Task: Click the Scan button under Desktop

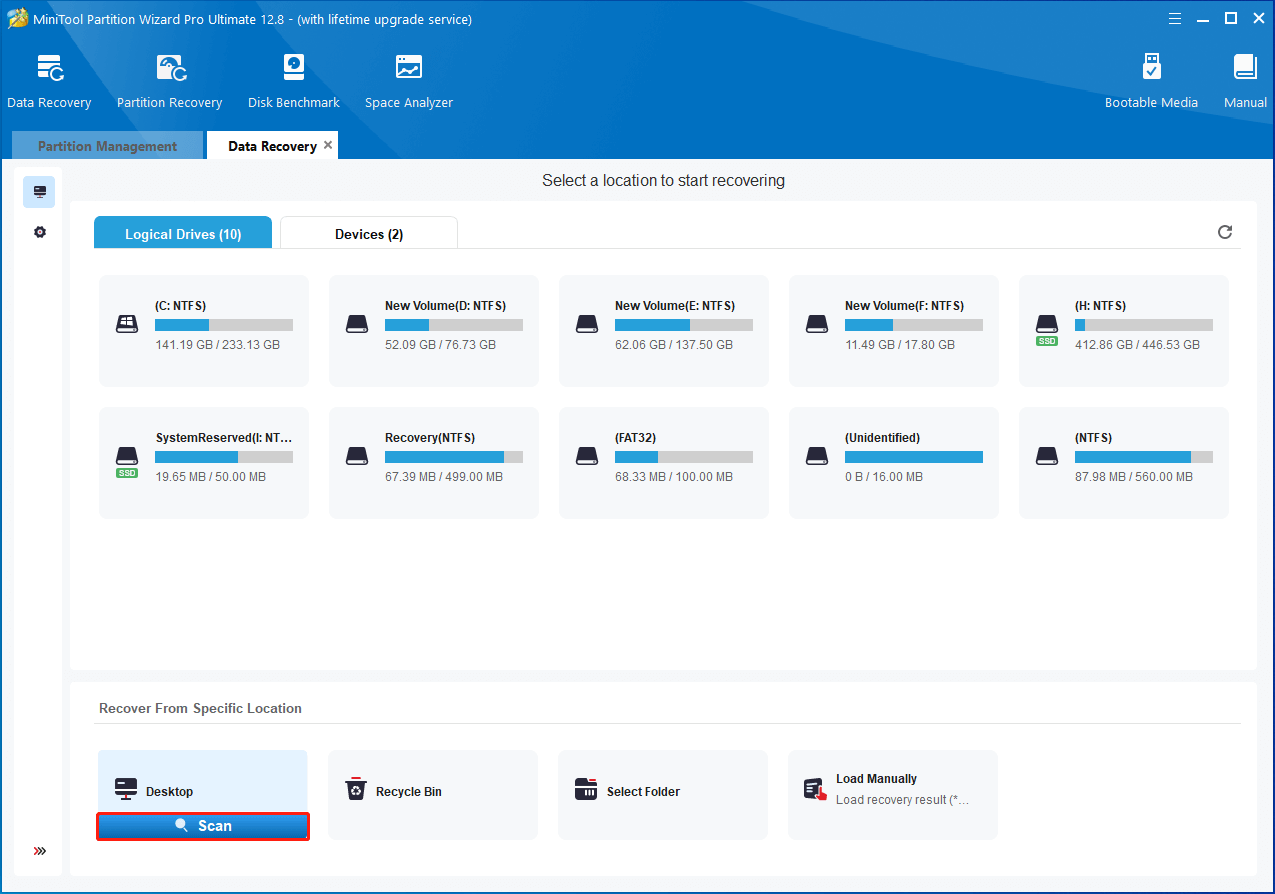Action: (203, 826)
